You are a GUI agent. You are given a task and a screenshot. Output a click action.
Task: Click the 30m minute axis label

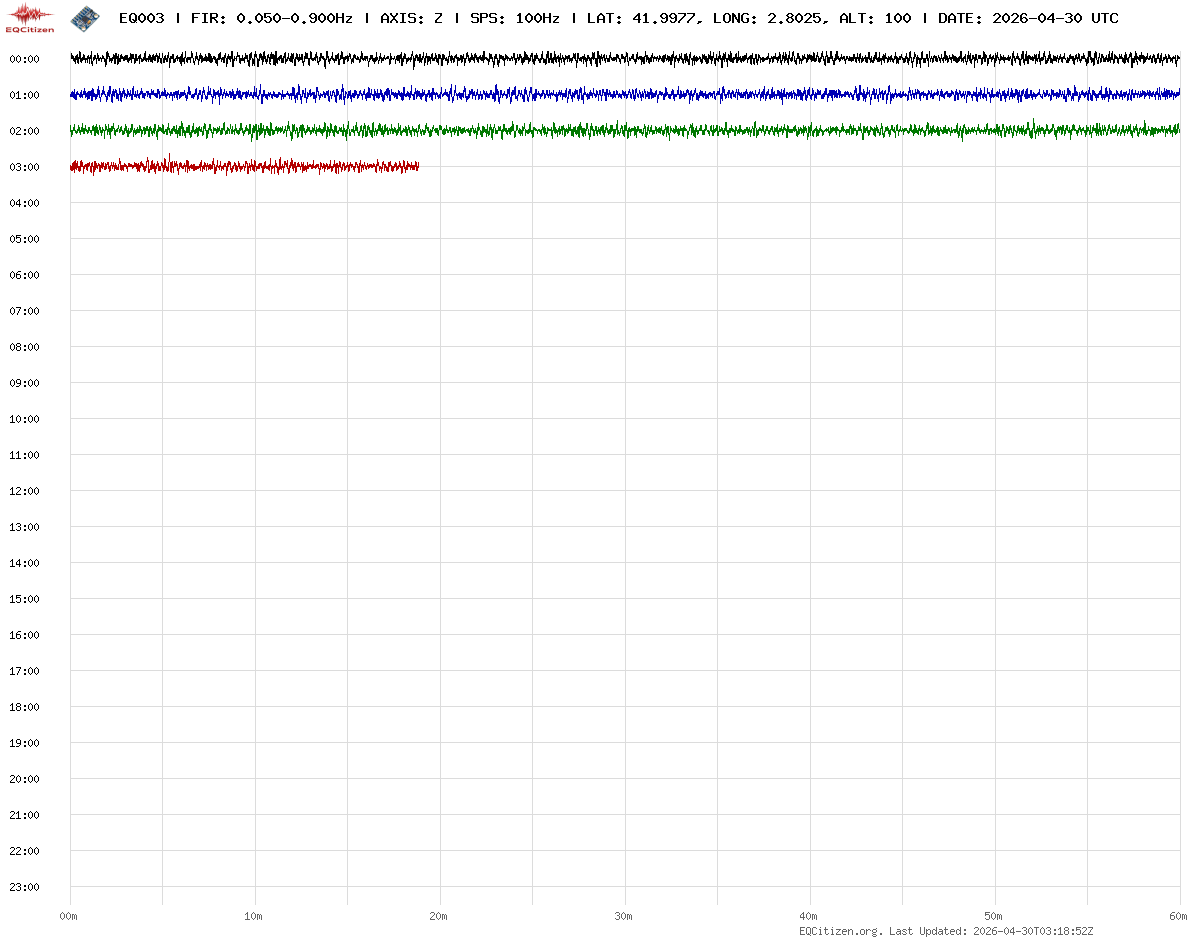pos(624,916)
